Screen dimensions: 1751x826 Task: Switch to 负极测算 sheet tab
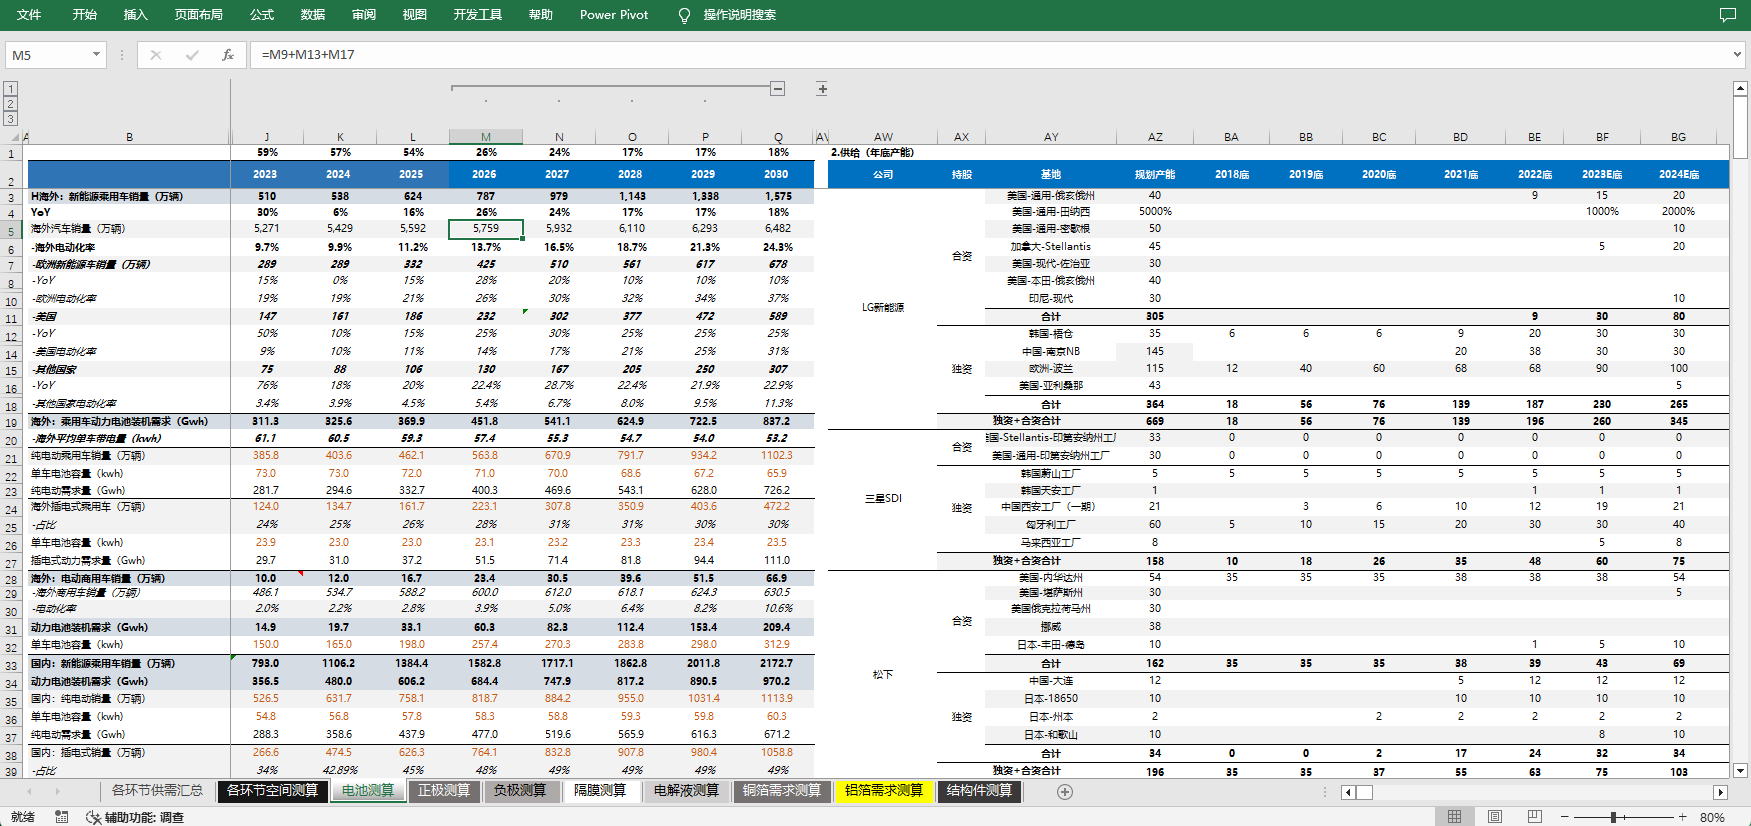[520, 791]
